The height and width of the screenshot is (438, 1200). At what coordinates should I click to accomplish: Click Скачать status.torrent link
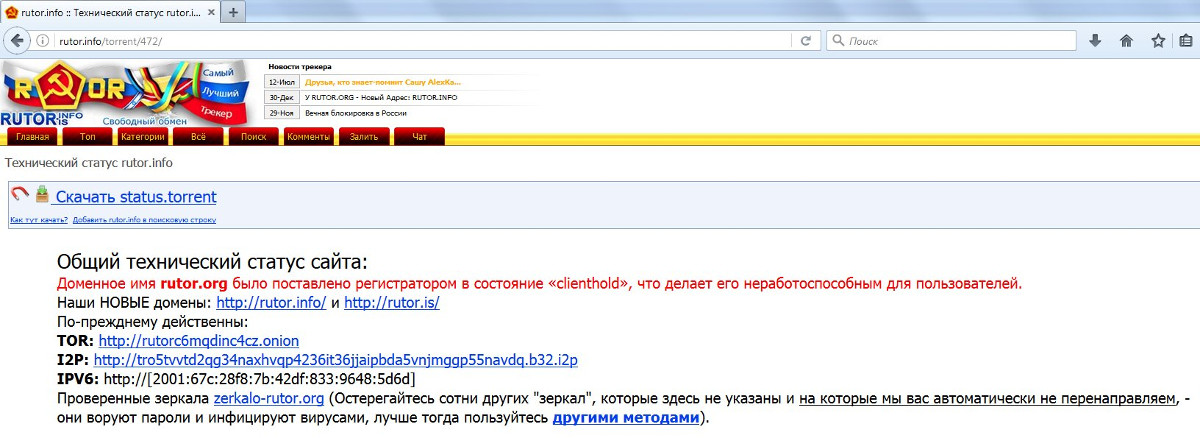point(136,197)
